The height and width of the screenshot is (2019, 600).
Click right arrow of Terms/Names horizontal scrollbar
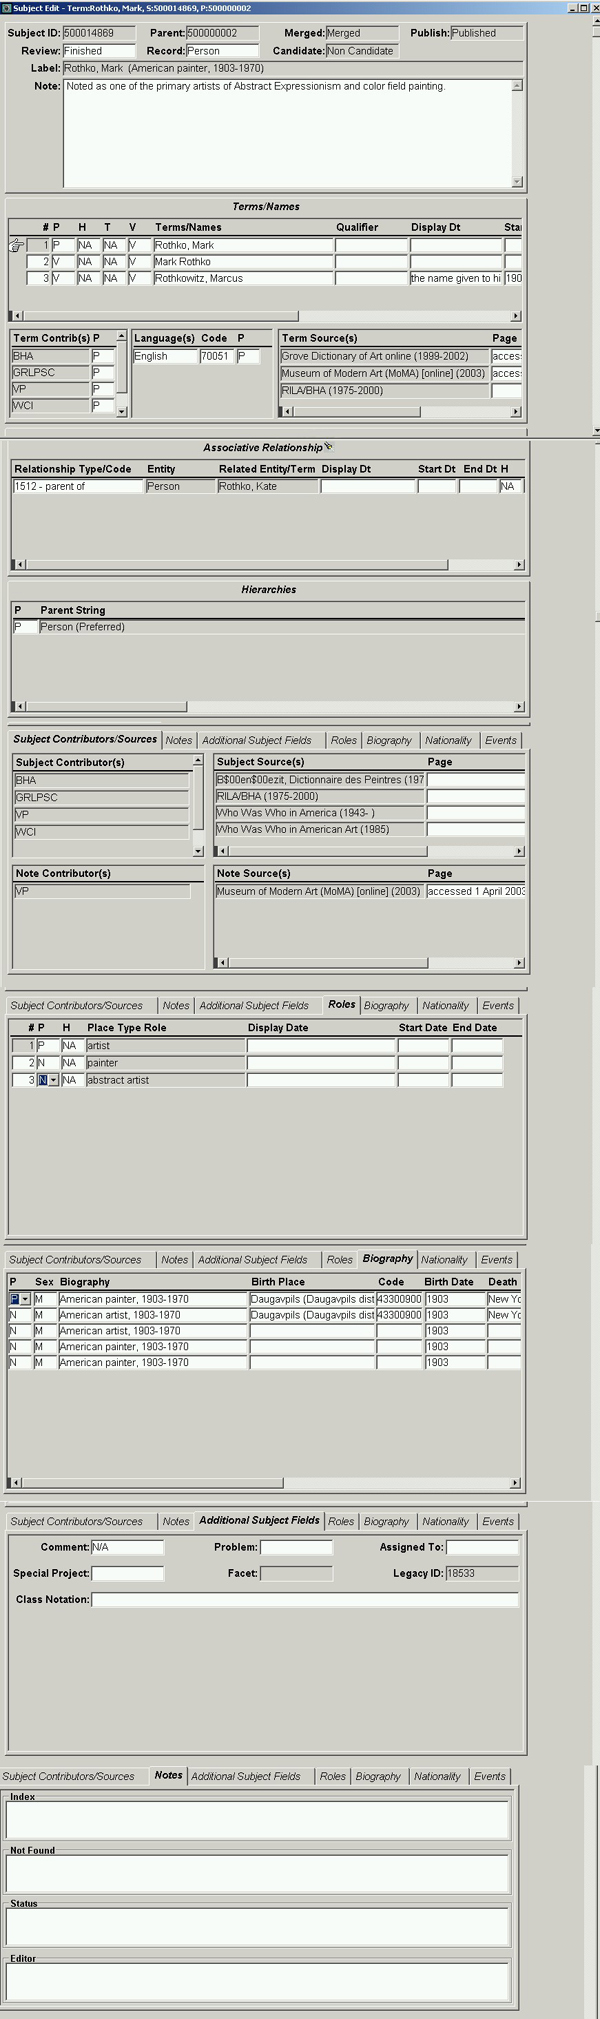point(516,316)
